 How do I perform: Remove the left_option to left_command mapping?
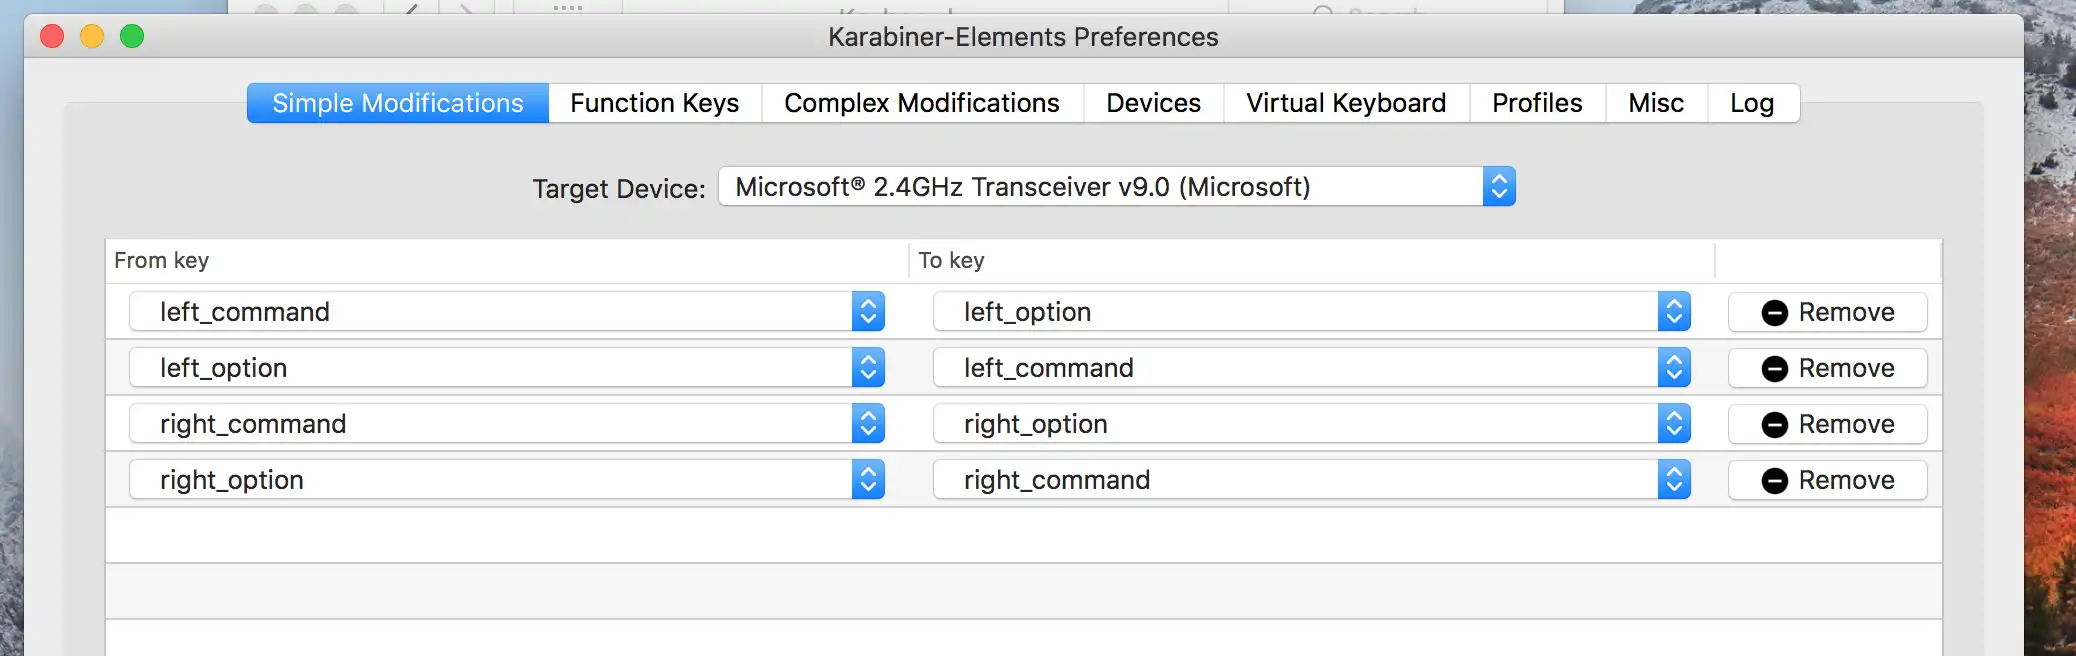click(1827, 367)
